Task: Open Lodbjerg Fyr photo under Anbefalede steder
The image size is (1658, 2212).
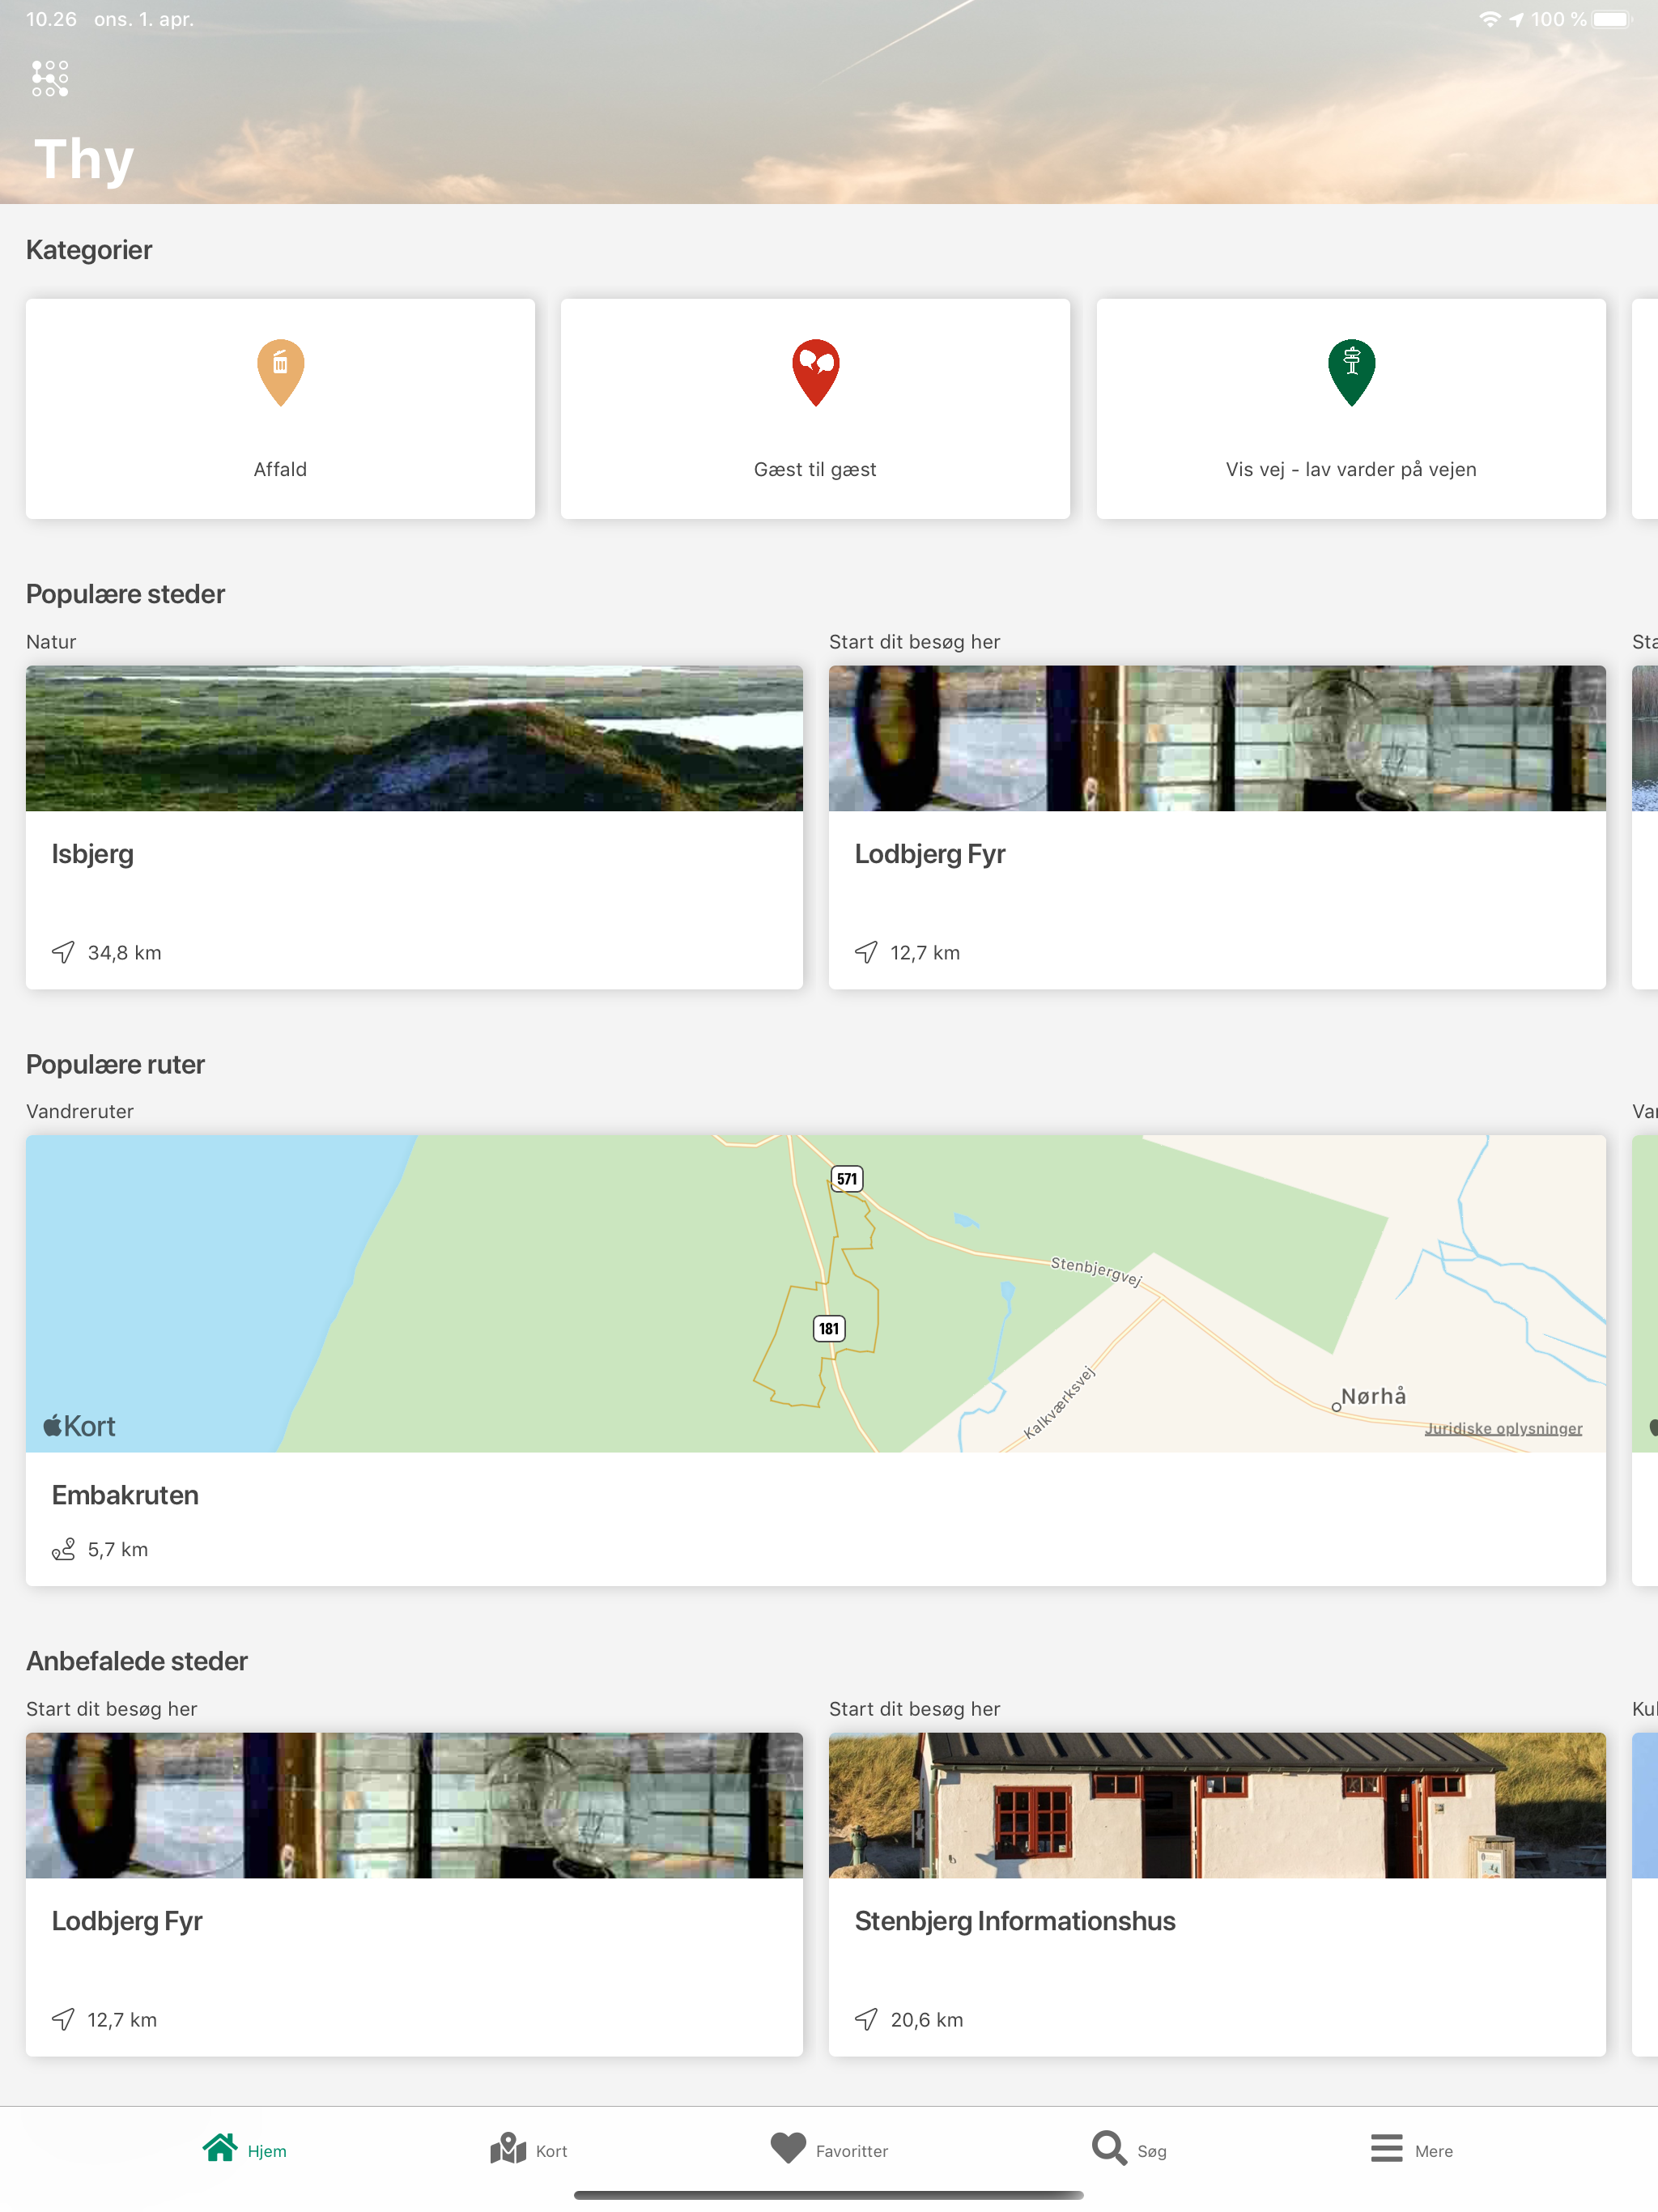Action: tap(414, 1805)
